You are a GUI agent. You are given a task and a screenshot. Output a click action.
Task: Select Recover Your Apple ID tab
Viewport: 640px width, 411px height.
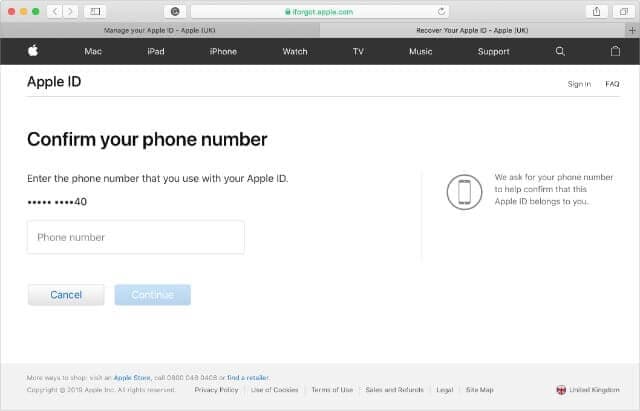click(472, 30)
